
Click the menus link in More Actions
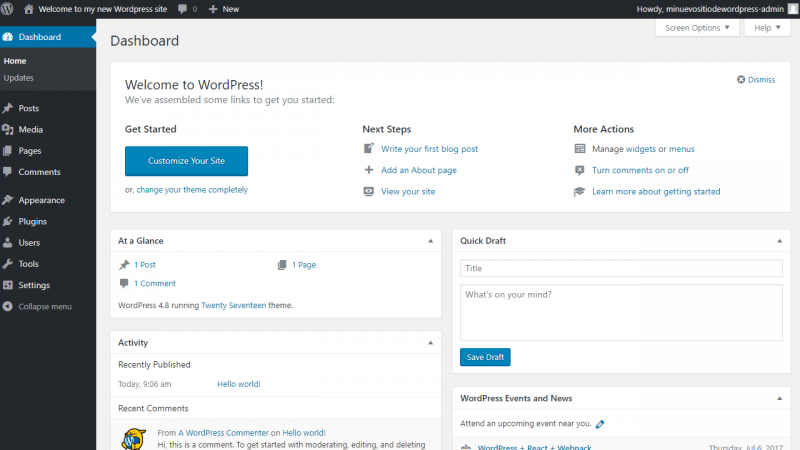click(682, 148)
